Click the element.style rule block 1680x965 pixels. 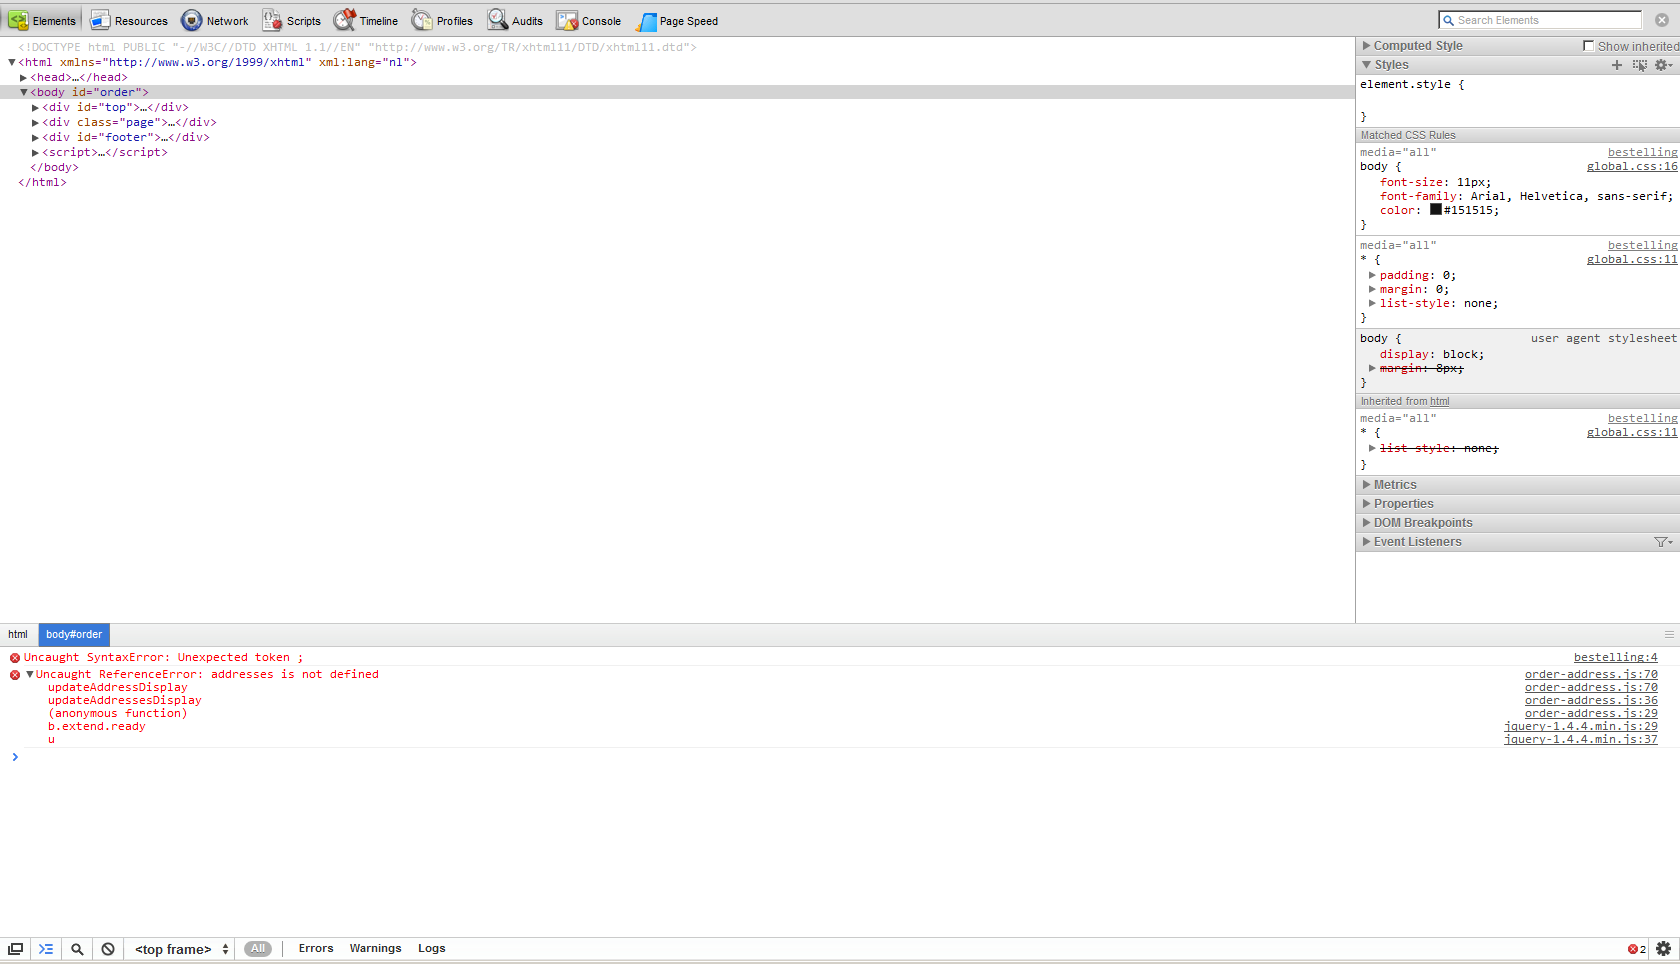pyautogui.click(x=1518, y=100)
